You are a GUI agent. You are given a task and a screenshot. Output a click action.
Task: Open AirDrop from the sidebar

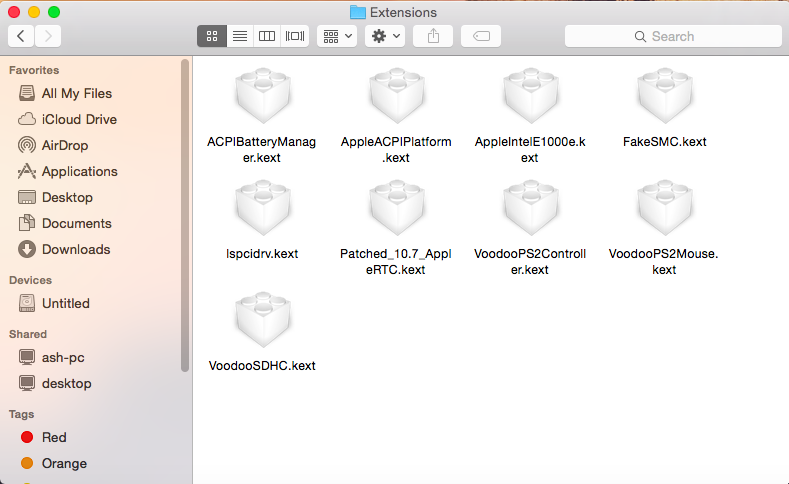click(65, 145)
